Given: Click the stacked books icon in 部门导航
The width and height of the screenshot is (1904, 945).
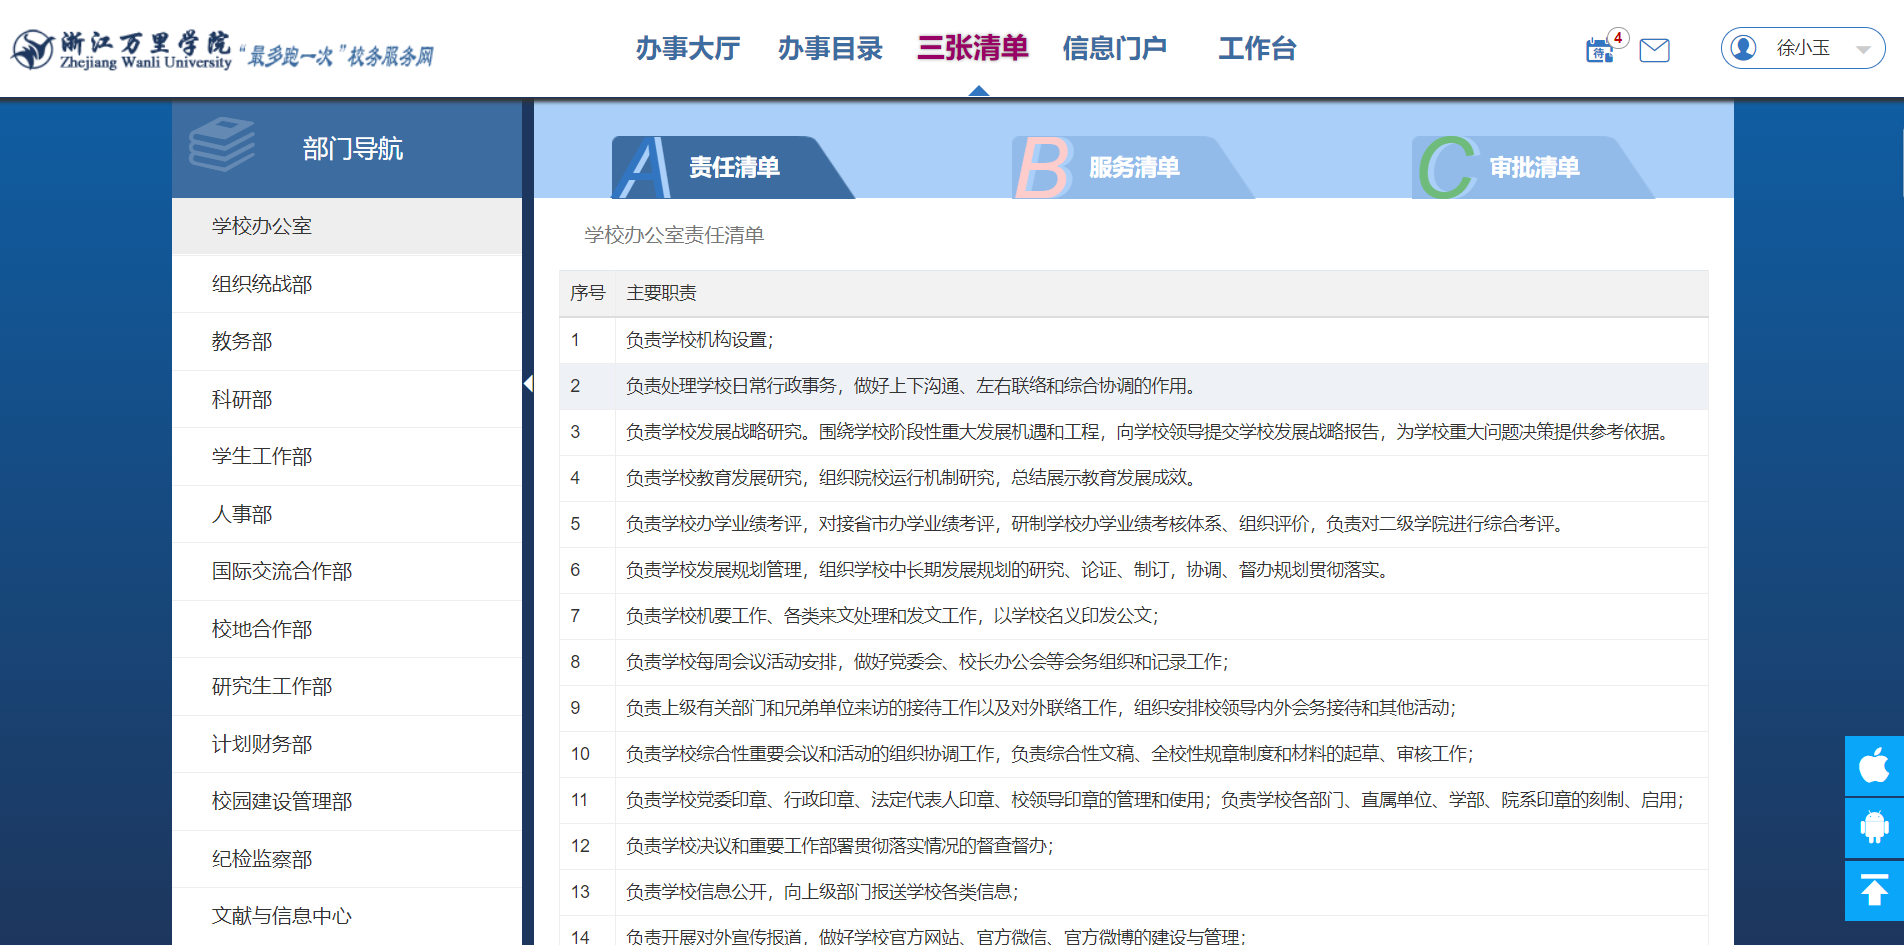Looking at the screenshot, I should 222,146.
